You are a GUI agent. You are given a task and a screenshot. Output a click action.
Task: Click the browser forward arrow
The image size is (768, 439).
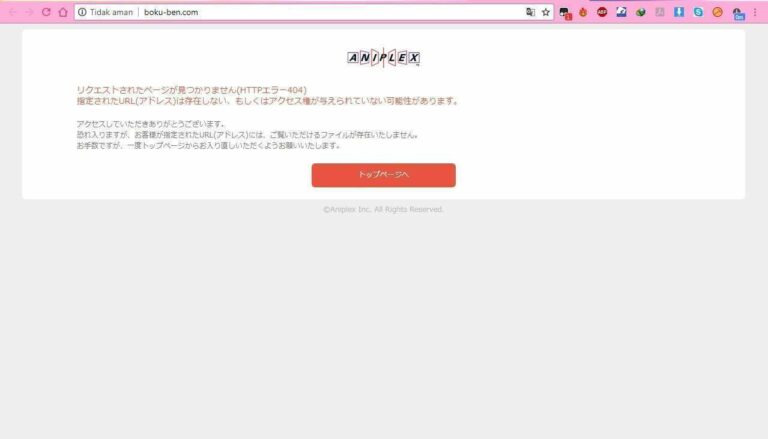[29, 12]
